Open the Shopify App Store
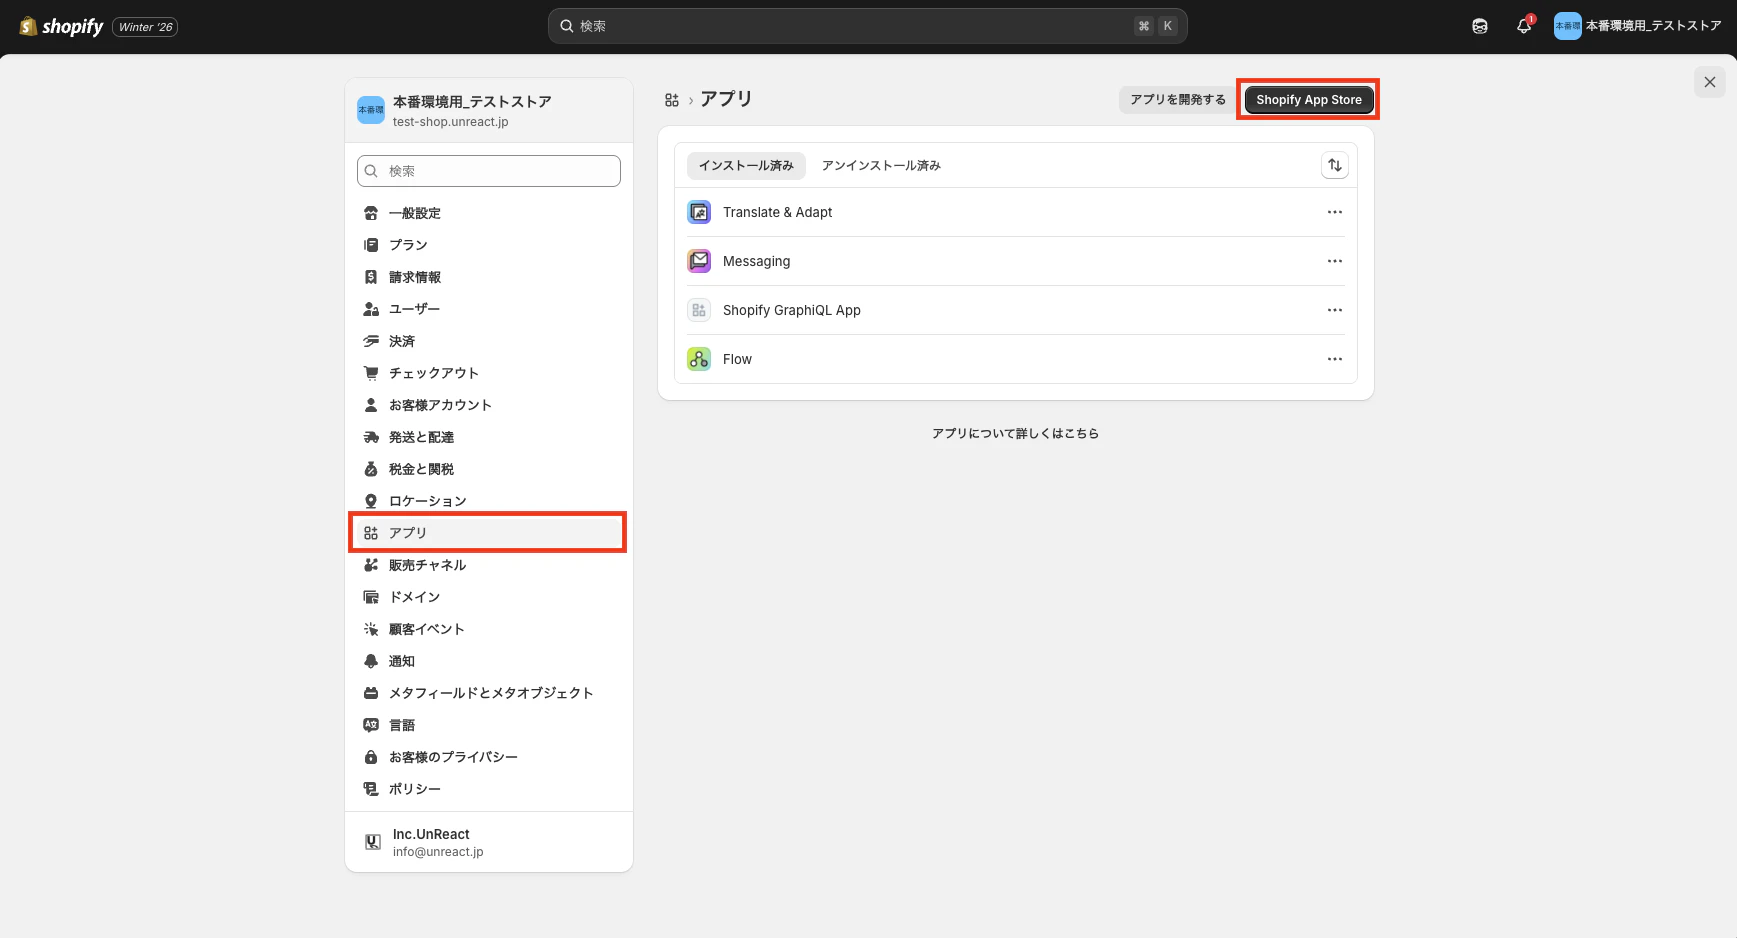The width and height of the screenshot is (1737, 938). pyautogui.click(x=1308, y=99)
